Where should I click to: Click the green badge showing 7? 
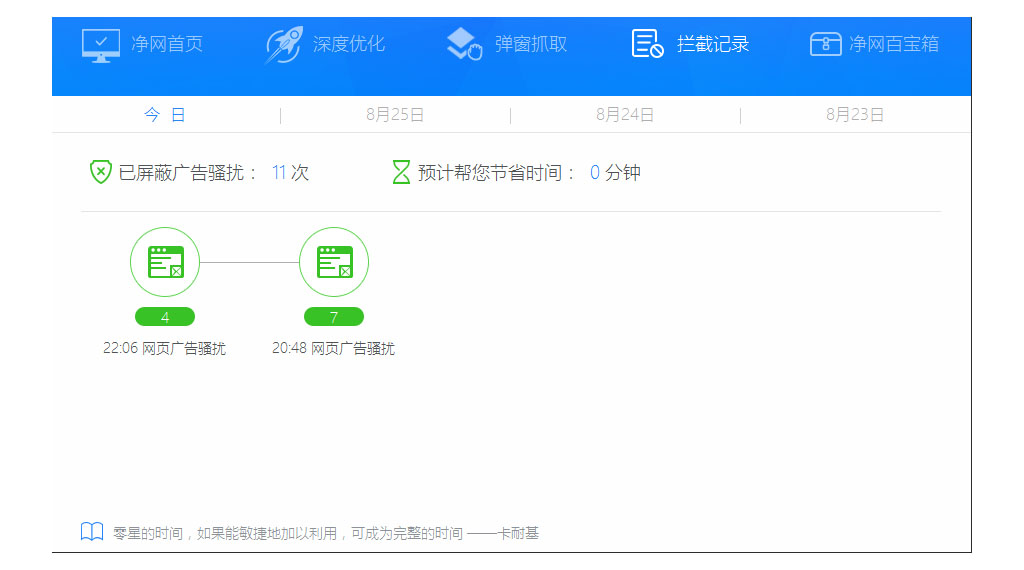(x=334, y=317)
